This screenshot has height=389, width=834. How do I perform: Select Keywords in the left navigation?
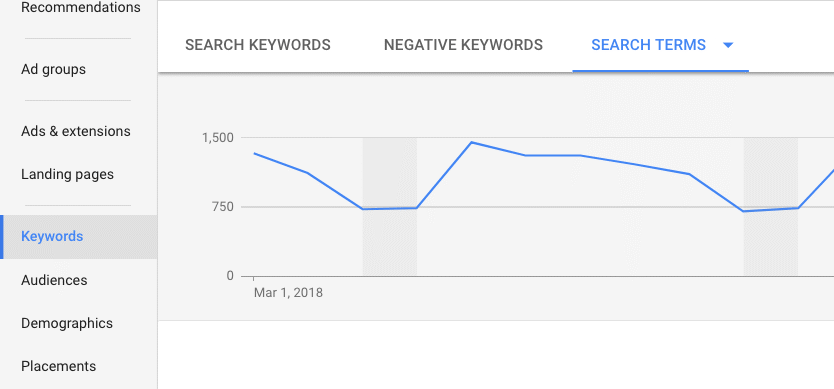(x=79, y=237)
